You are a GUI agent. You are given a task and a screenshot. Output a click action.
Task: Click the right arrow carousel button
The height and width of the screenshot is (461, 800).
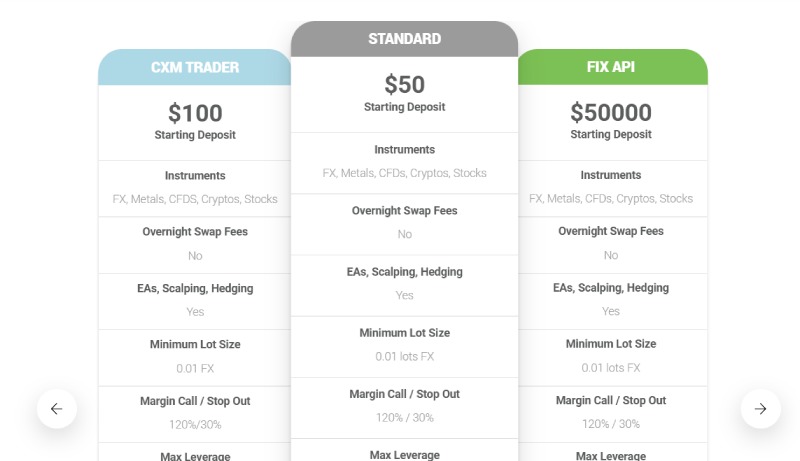click(760, 408)
